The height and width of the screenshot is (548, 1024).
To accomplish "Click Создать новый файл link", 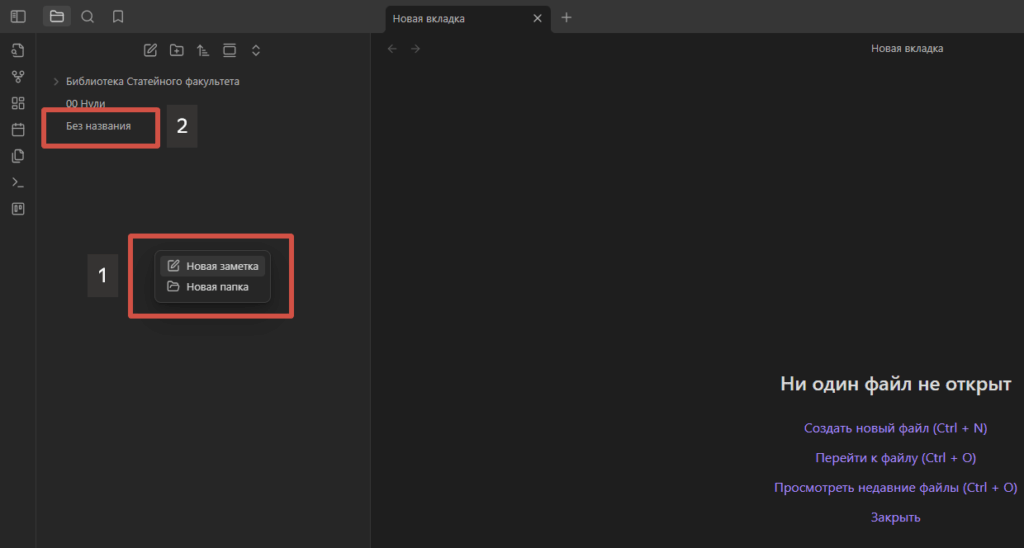I will (895, 428).
